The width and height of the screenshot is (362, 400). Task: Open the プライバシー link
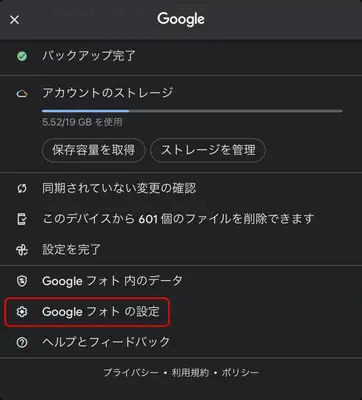[131, 372]
